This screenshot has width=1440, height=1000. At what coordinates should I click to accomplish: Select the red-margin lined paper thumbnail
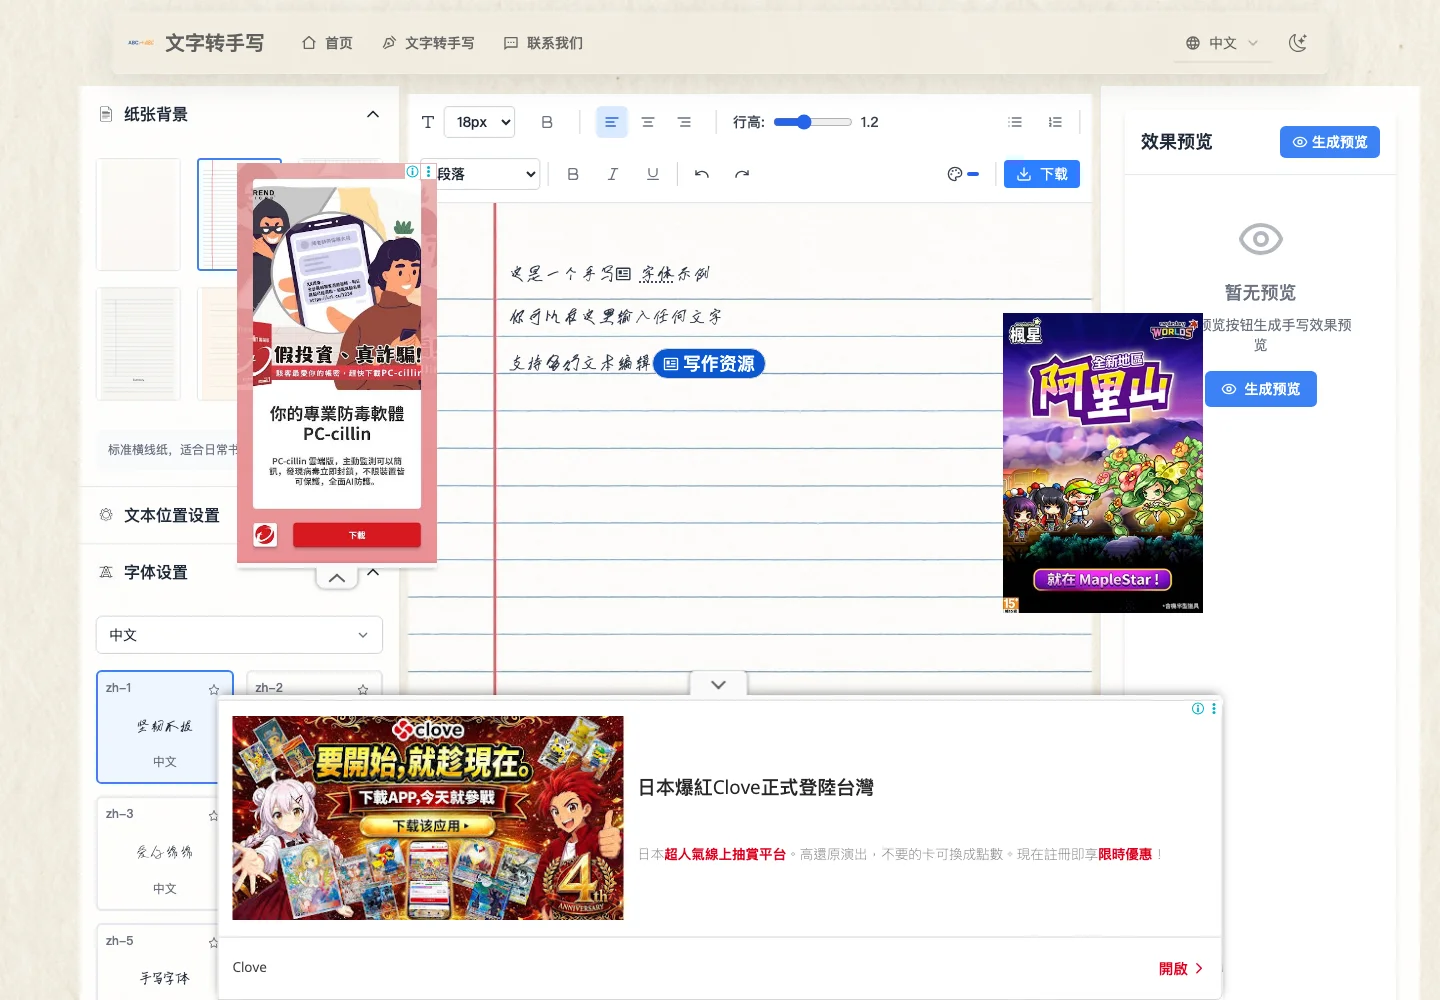[217, 214]
